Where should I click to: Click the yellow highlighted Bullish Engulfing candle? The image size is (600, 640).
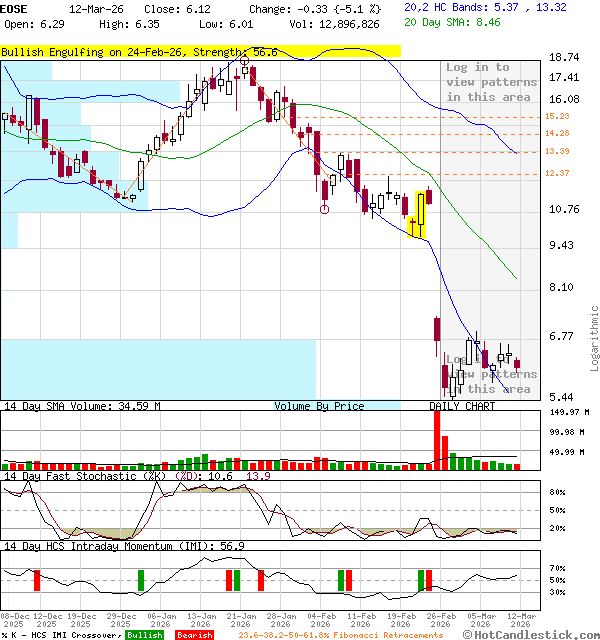point(420,212)
